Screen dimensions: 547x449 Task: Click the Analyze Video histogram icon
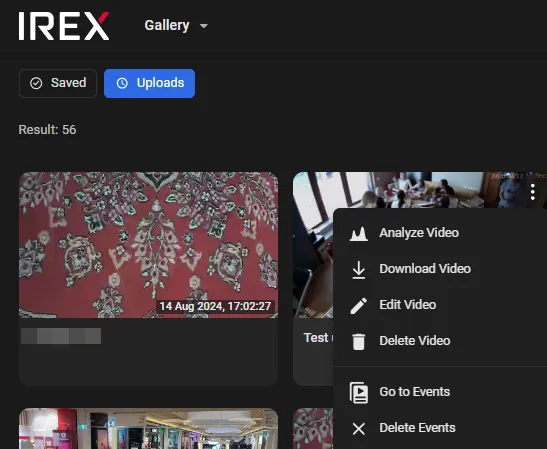coord(359,234)
